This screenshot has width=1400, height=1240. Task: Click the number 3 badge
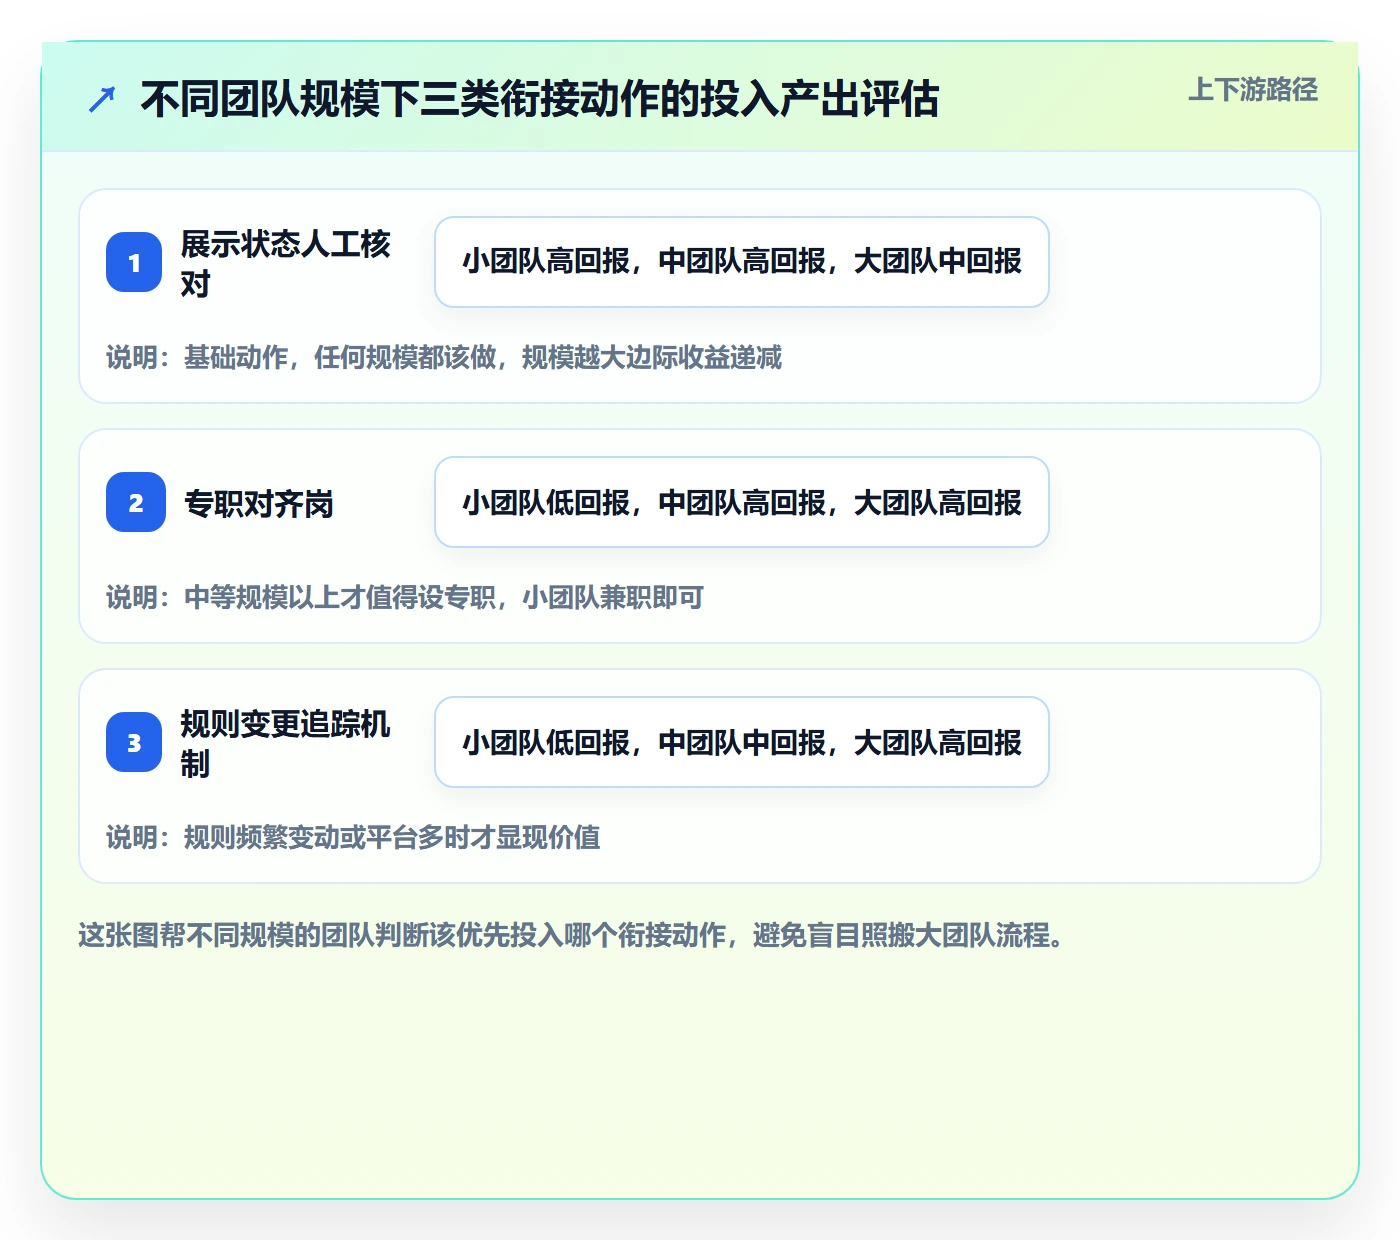[134, 742]
